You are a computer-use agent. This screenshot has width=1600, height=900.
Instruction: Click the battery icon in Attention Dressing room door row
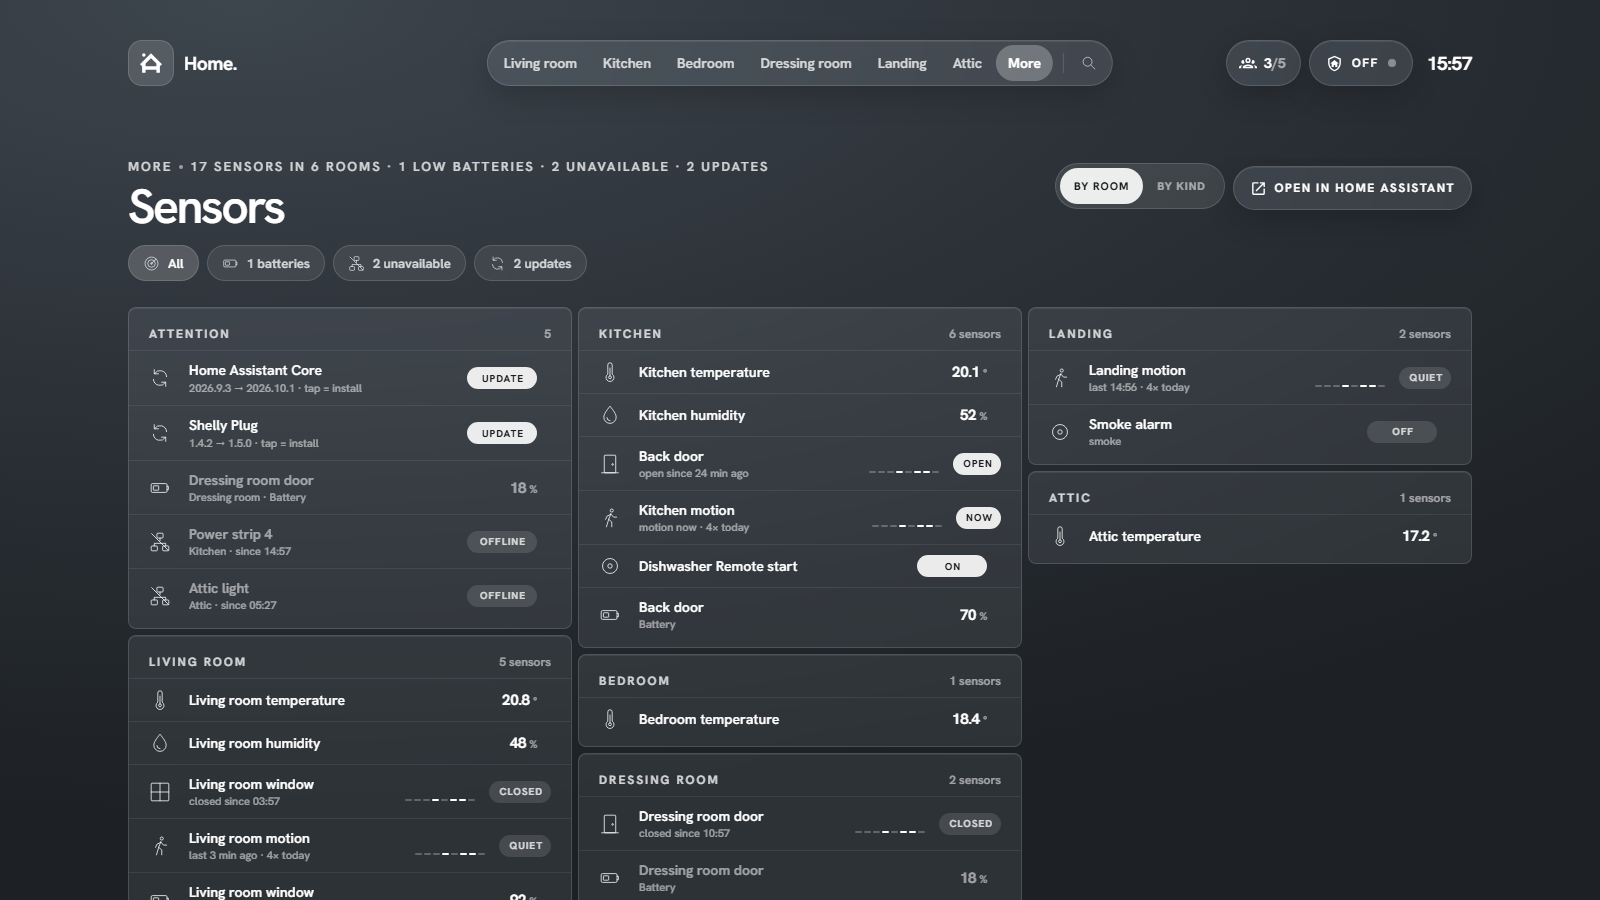coord(160,488)
